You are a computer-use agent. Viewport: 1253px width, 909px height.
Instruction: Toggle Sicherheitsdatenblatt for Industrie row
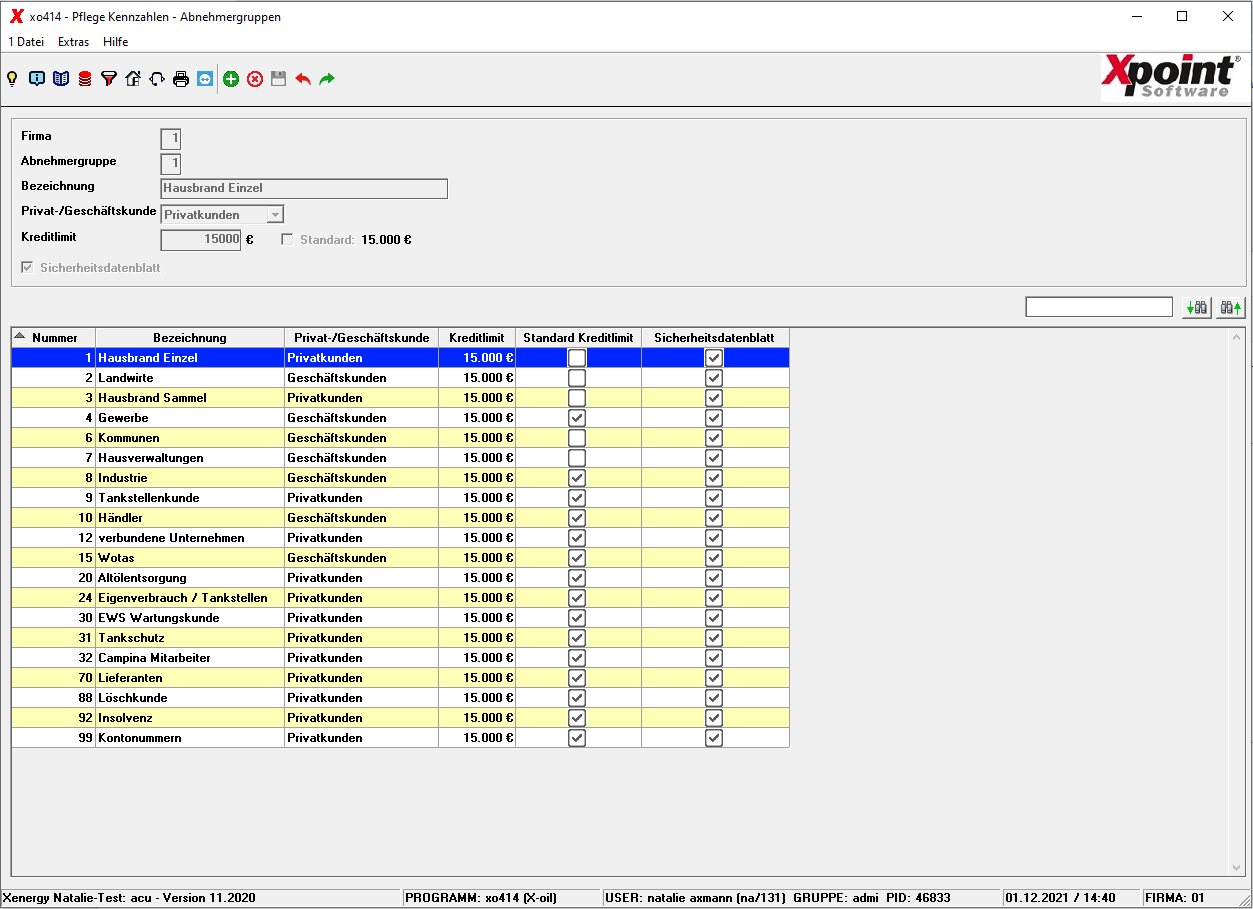tap(714, 477)
